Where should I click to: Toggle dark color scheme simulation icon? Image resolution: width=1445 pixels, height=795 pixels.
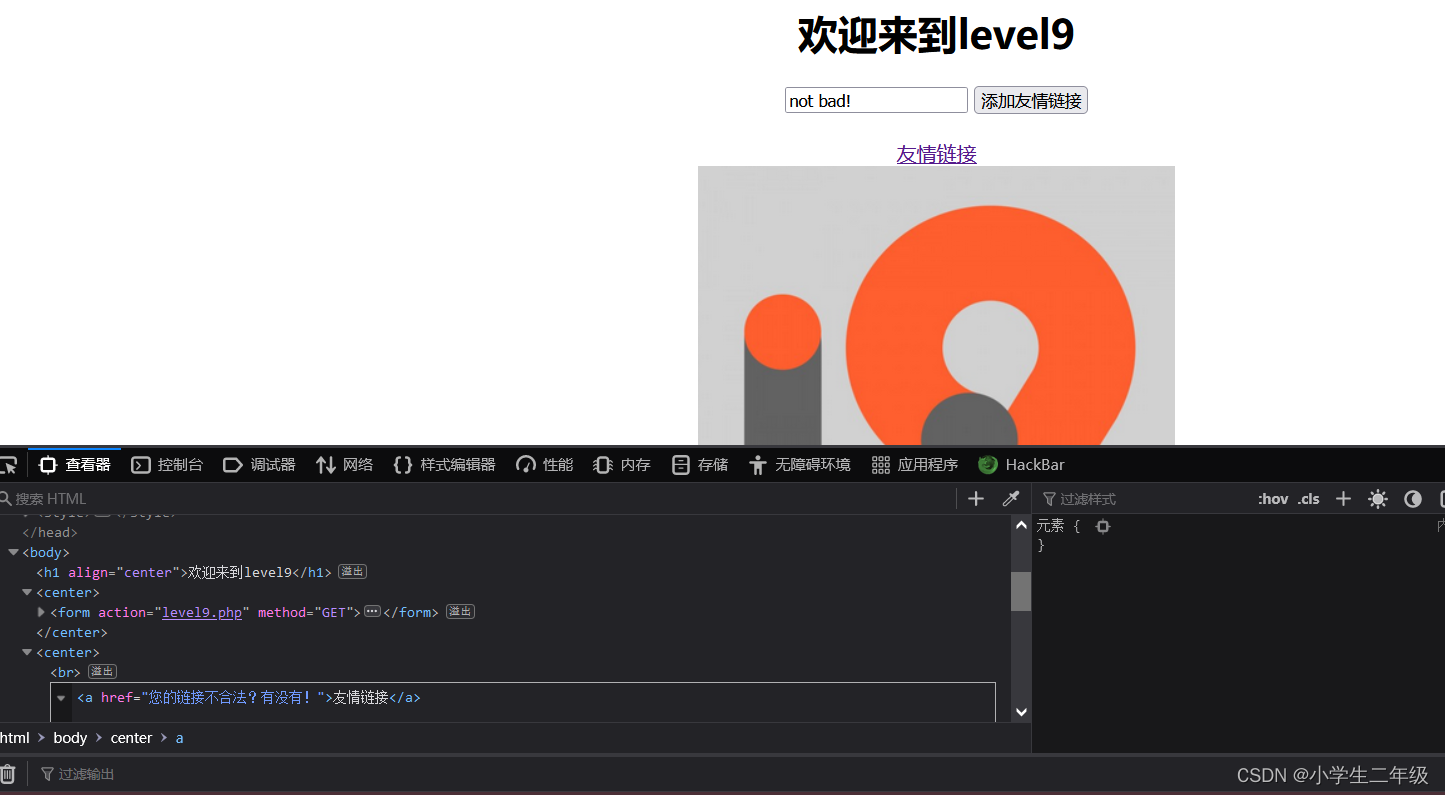point(1413,499)
